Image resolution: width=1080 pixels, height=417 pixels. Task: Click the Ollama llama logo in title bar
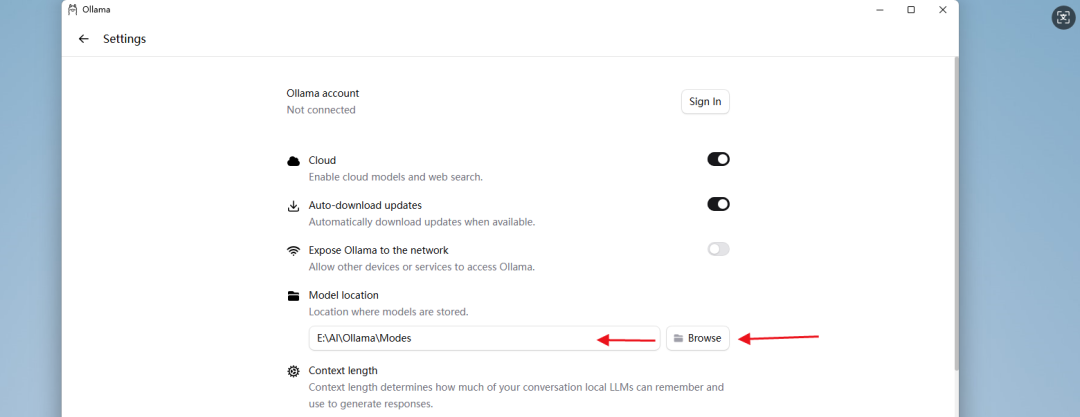click(72, 10)
